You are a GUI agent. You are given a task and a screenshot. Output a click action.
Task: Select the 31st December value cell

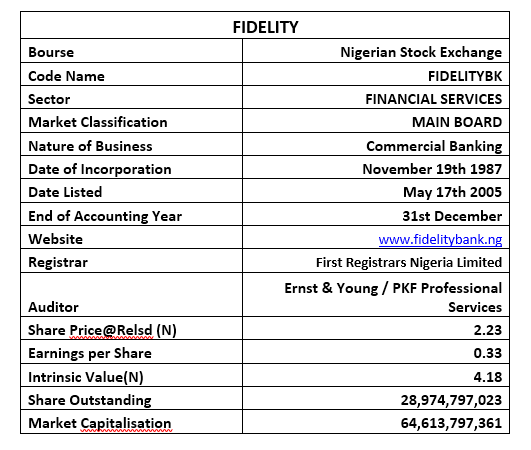tap(376, 214)
